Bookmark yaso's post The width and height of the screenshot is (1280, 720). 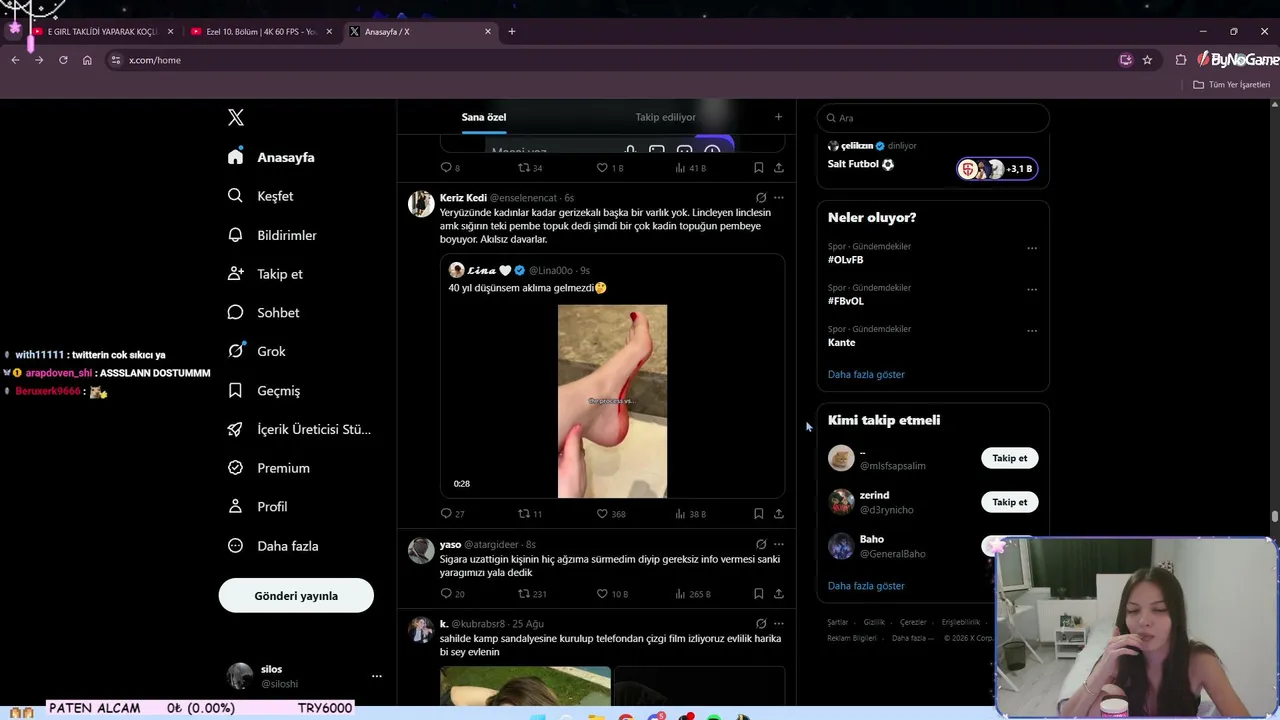click(759, 594)
